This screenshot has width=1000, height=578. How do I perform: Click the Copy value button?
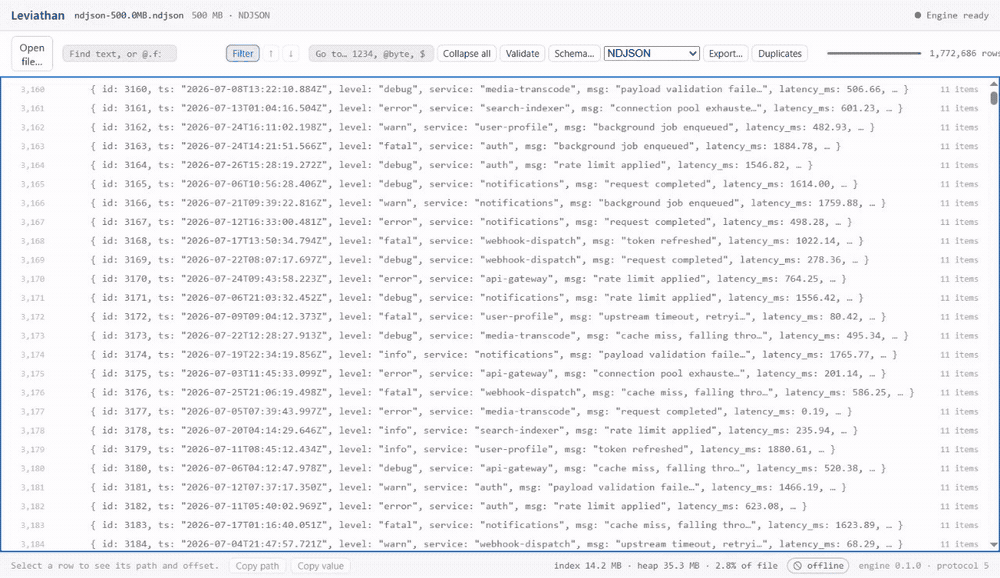(x=320, y=565)
